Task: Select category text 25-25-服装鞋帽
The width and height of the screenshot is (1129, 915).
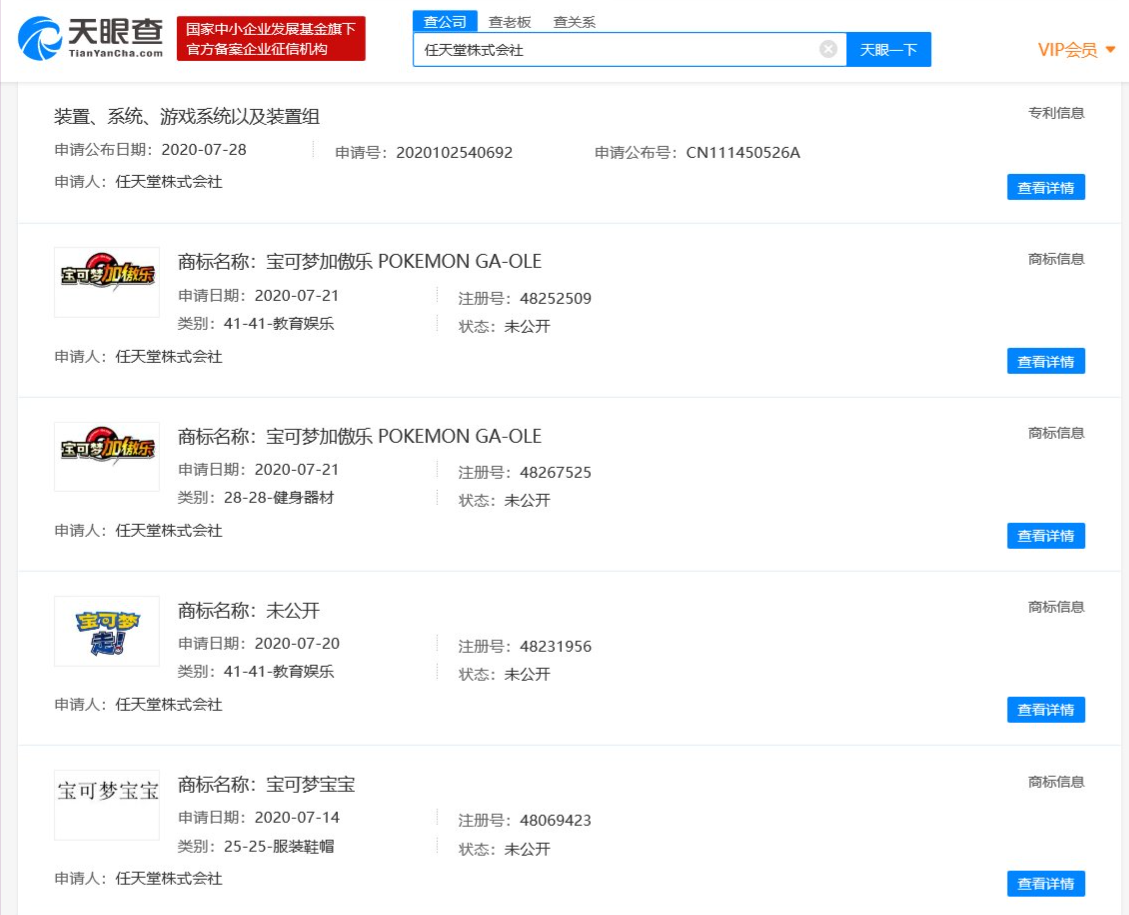Action: [x=279, y=847]
